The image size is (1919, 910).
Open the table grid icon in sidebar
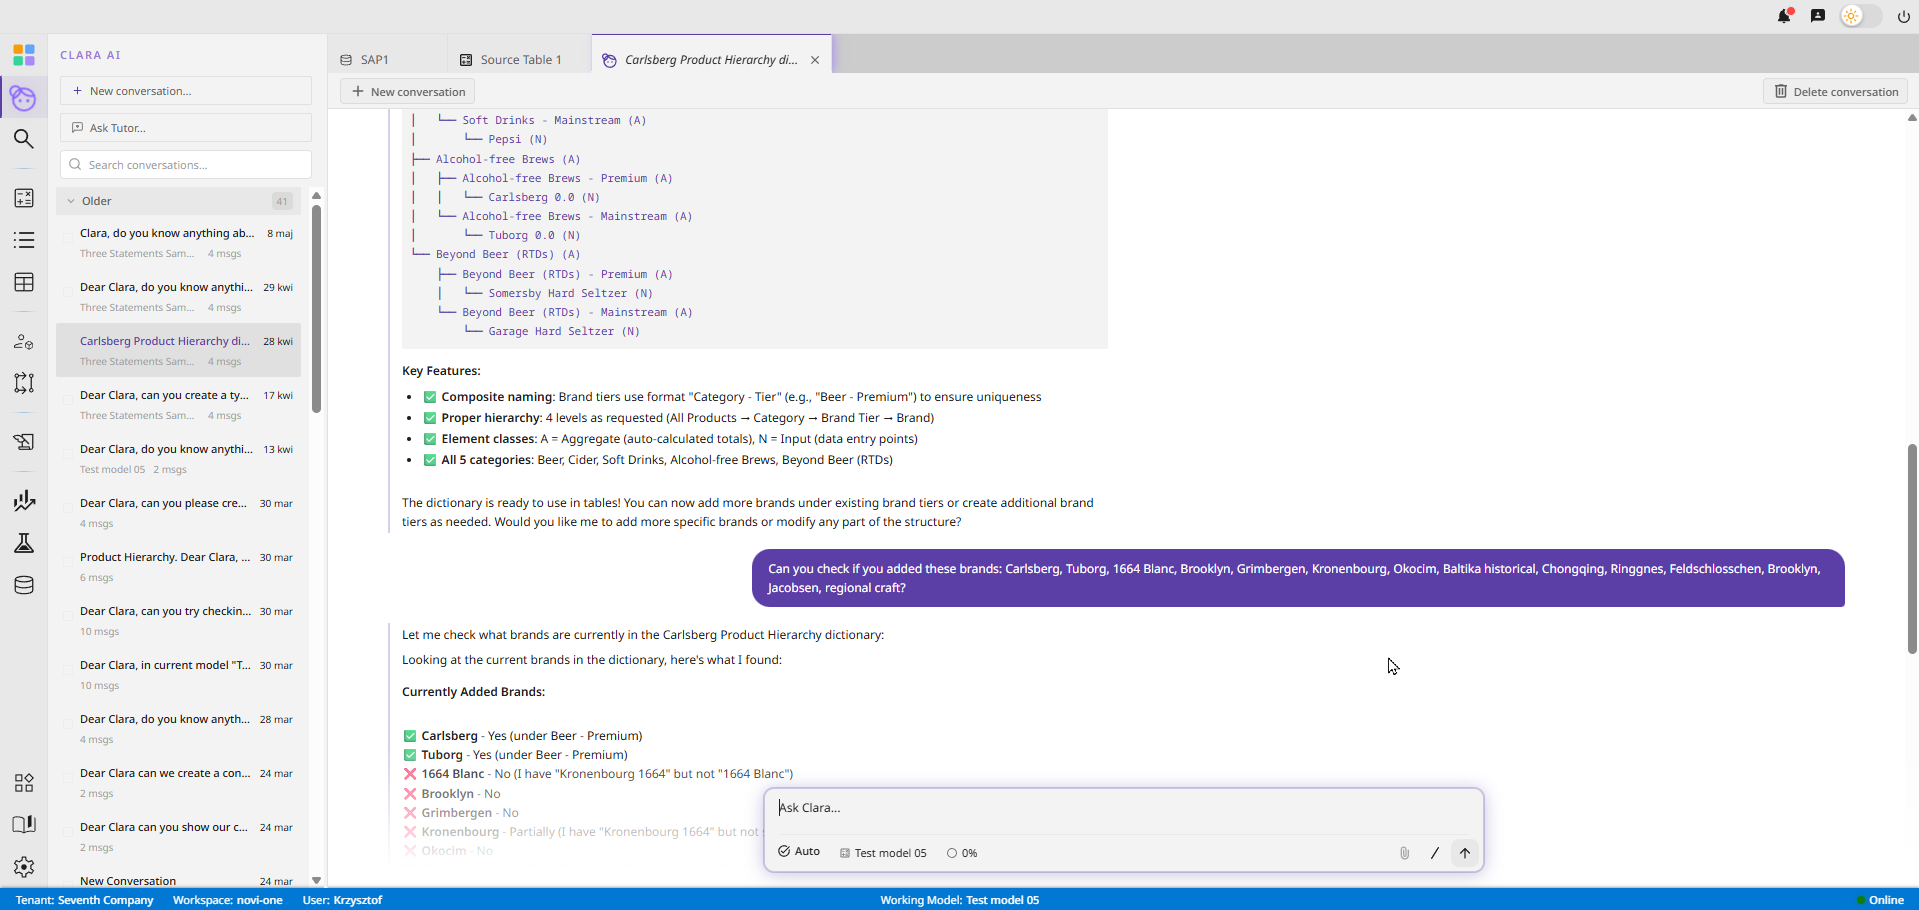(x=24, y=282)
